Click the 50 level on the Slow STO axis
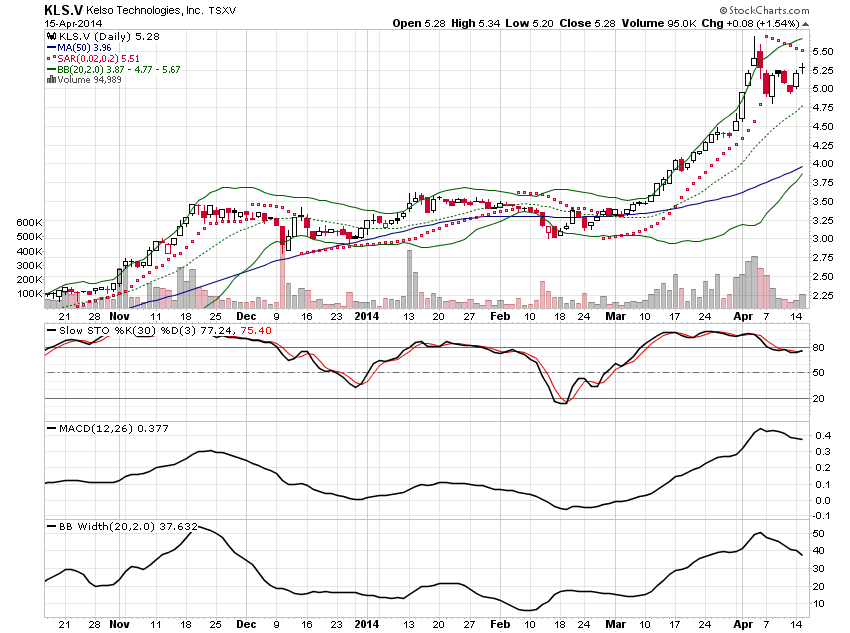 [x=819, y=373]
